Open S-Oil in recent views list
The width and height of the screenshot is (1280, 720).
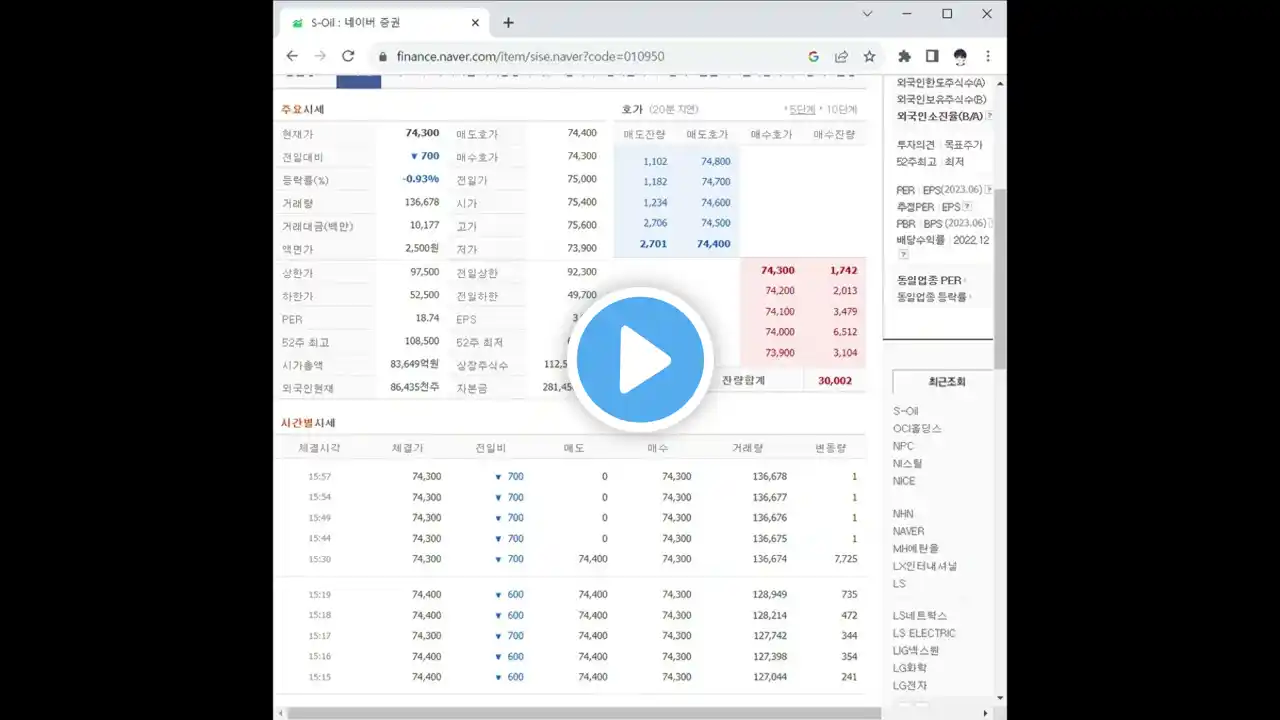(x=906, y=411)
